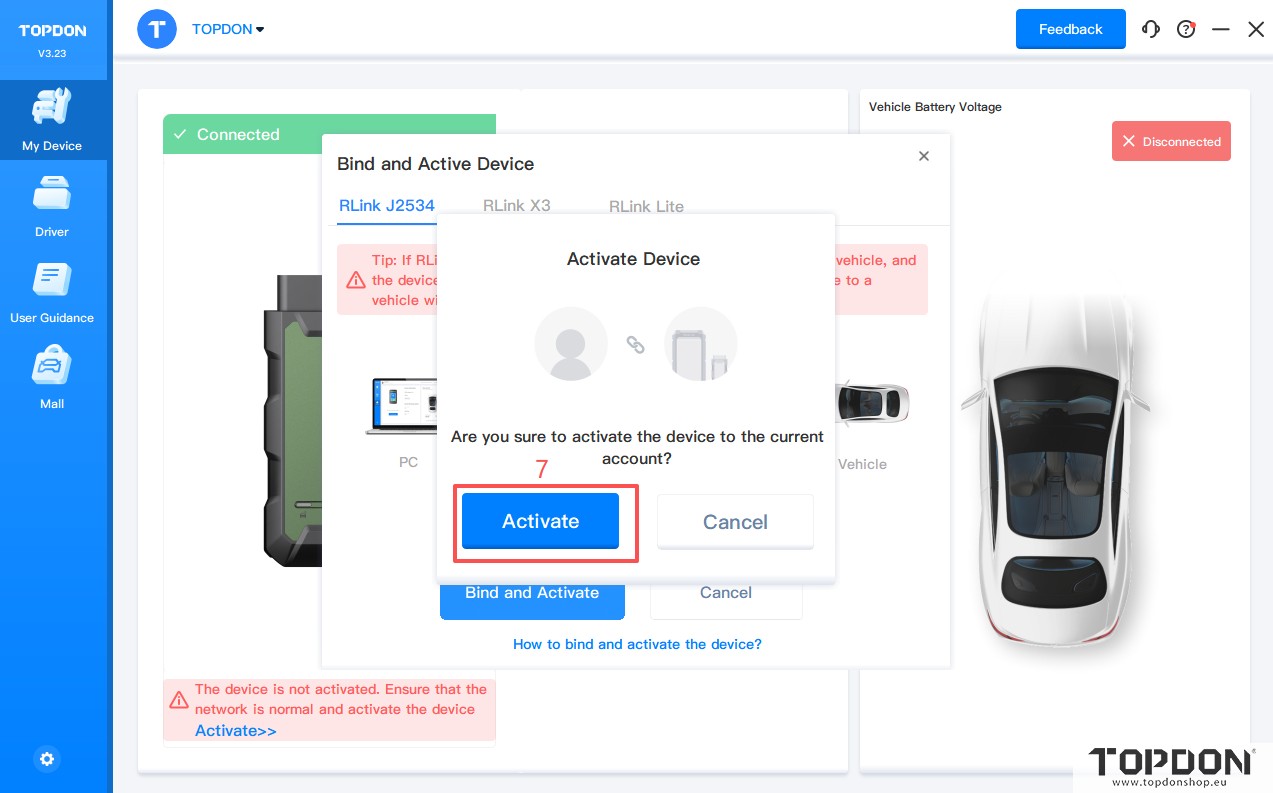This screenshot has width=1273, height=793.
Task: Click the user avatar in Activate Device
Action: (x=571, y=344)
